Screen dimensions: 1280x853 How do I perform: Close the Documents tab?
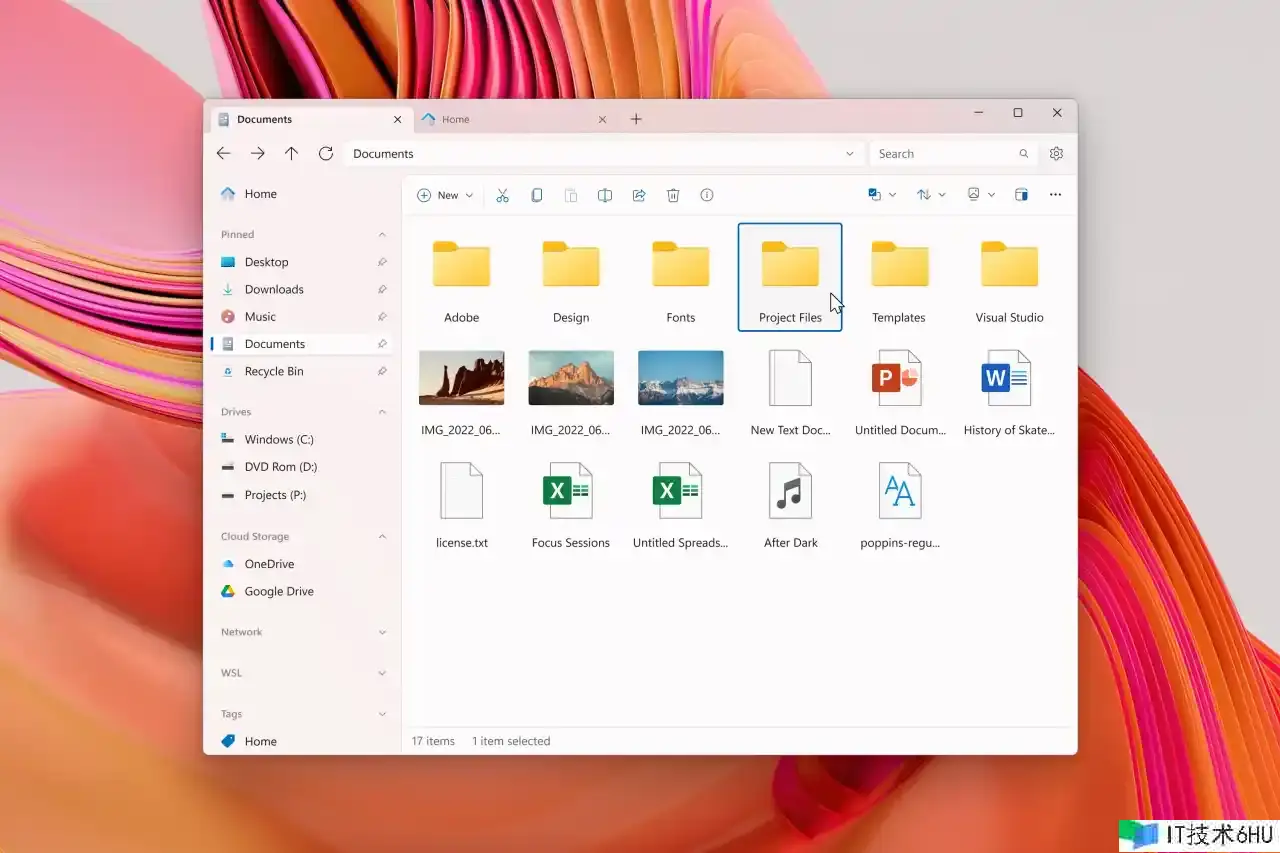pyautogui.click(x=397, y=119)
